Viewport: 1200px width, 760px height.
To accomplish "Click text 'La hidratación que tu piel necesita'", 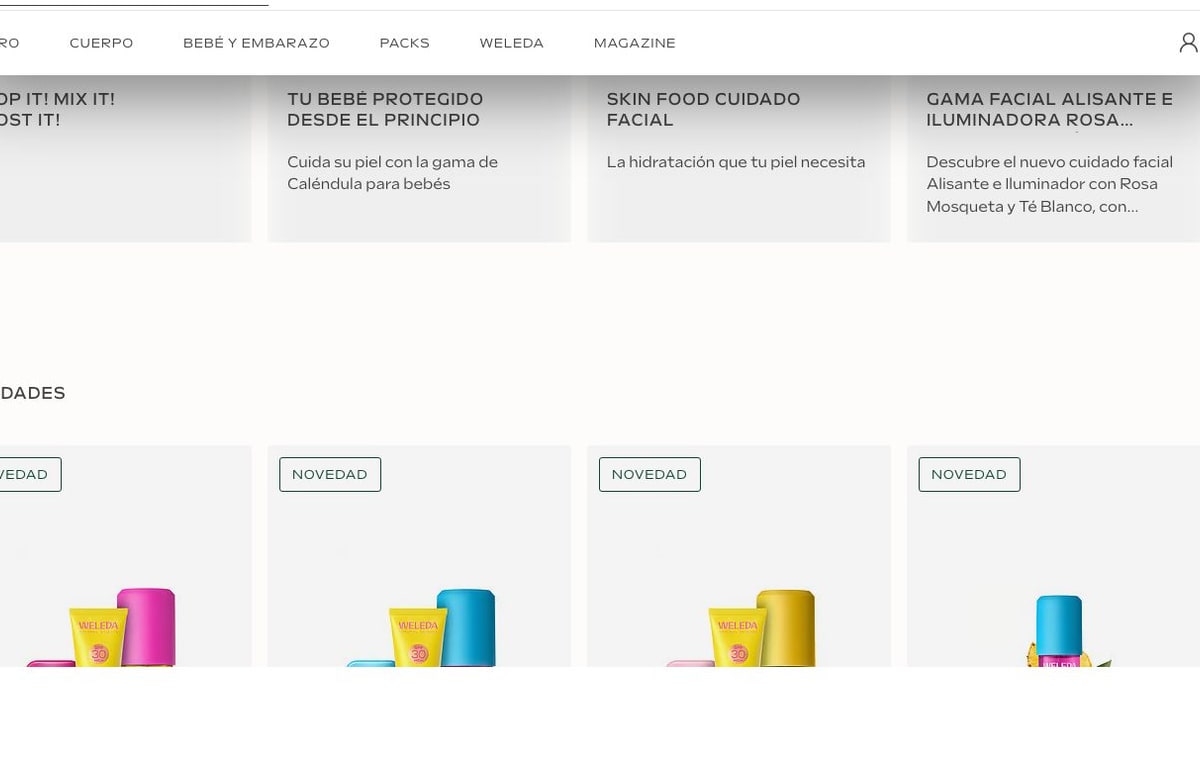I will click(x=736, y=162).
